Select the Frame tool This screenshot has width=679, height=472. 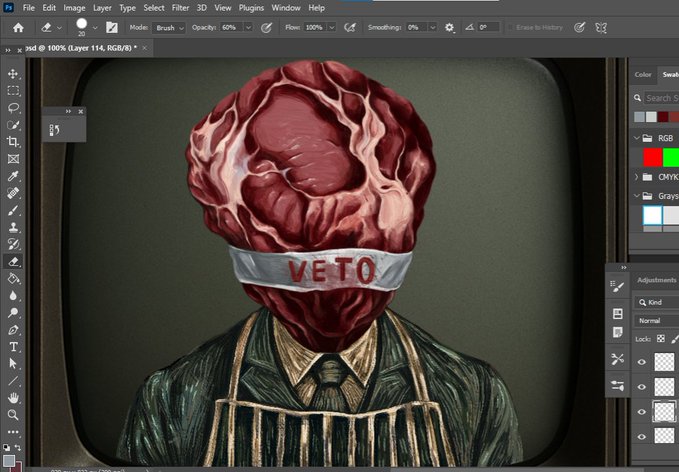(13, 159)
